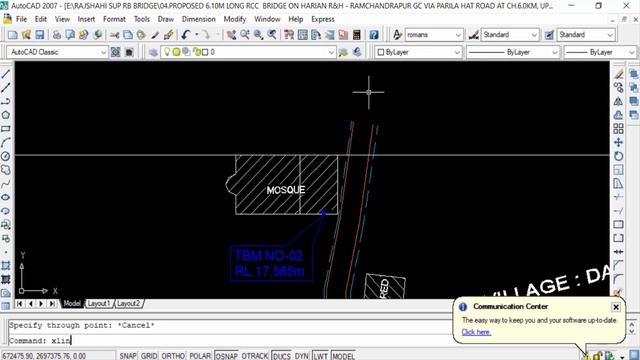
Task: Toggle ORTHO mode
Action: pos(173,356)
